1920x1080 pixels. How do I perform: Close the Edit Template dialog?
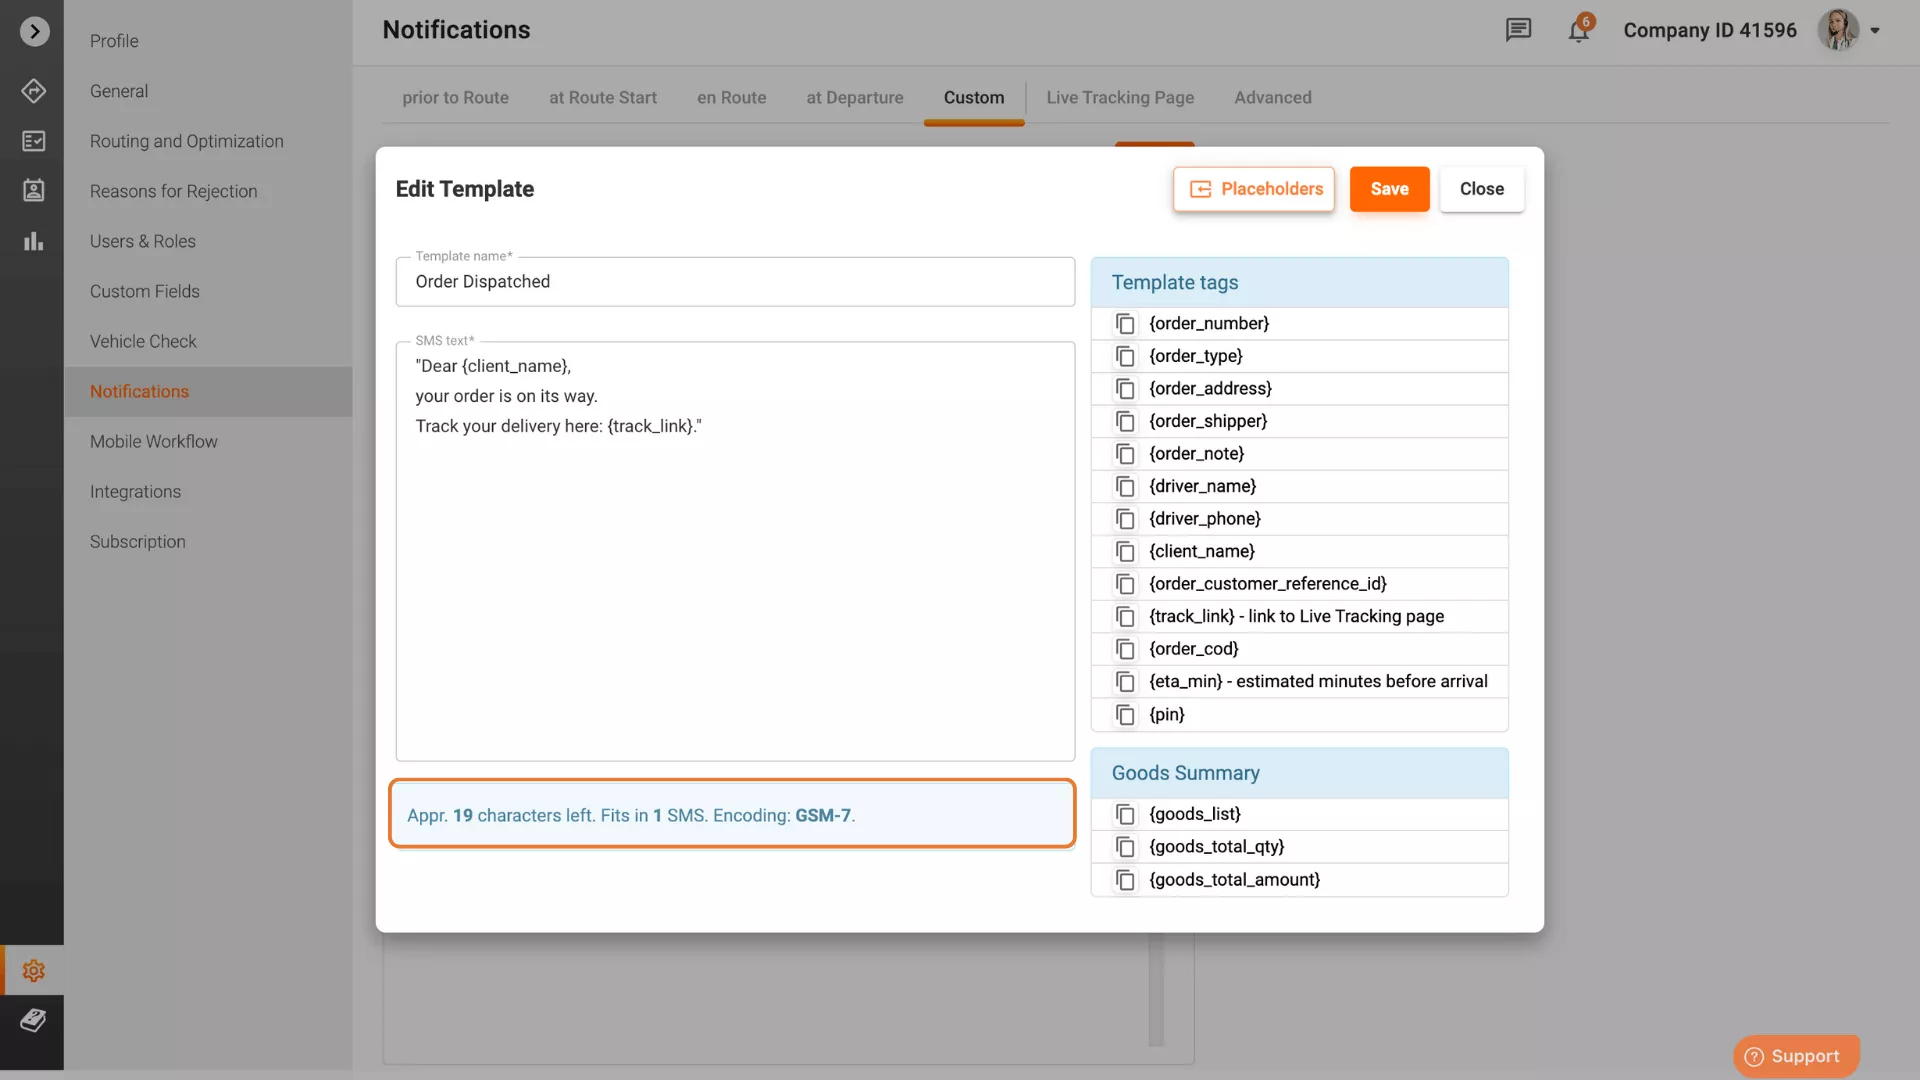(x=1481, y=189)
